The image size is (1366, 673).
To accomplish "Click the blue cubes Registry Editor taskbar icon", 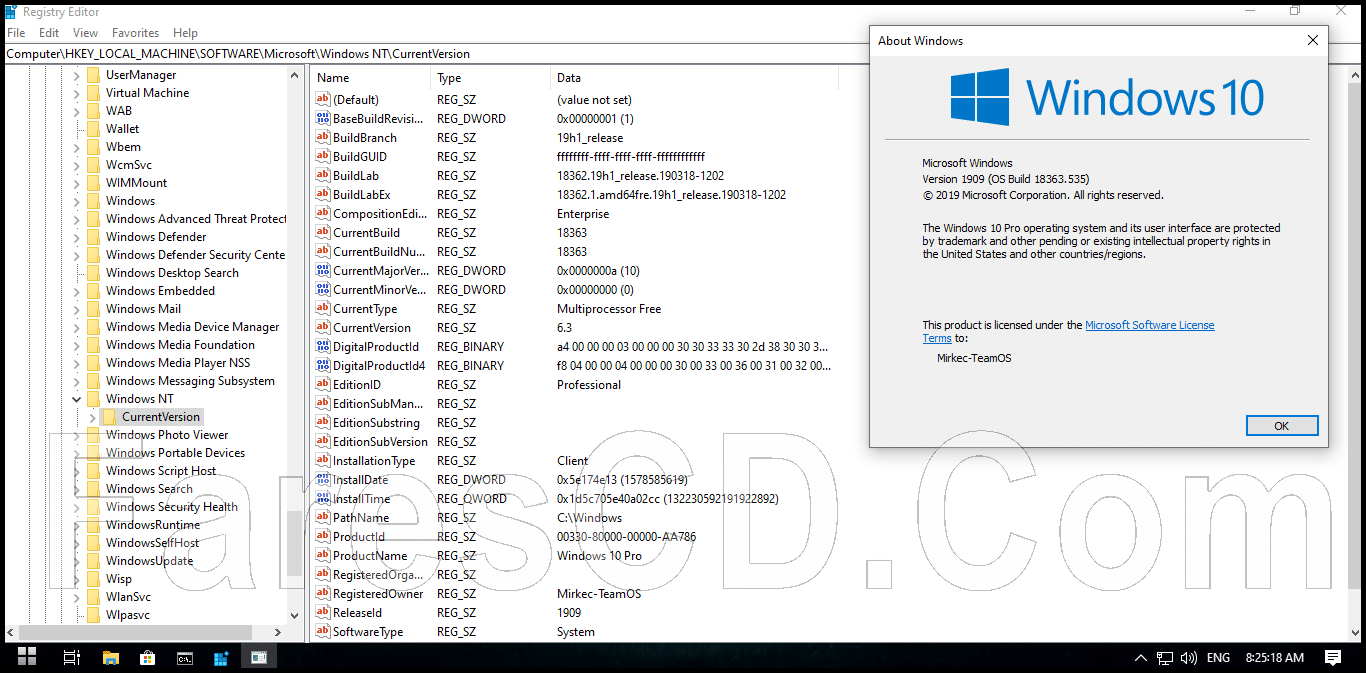I will [222, 657].
